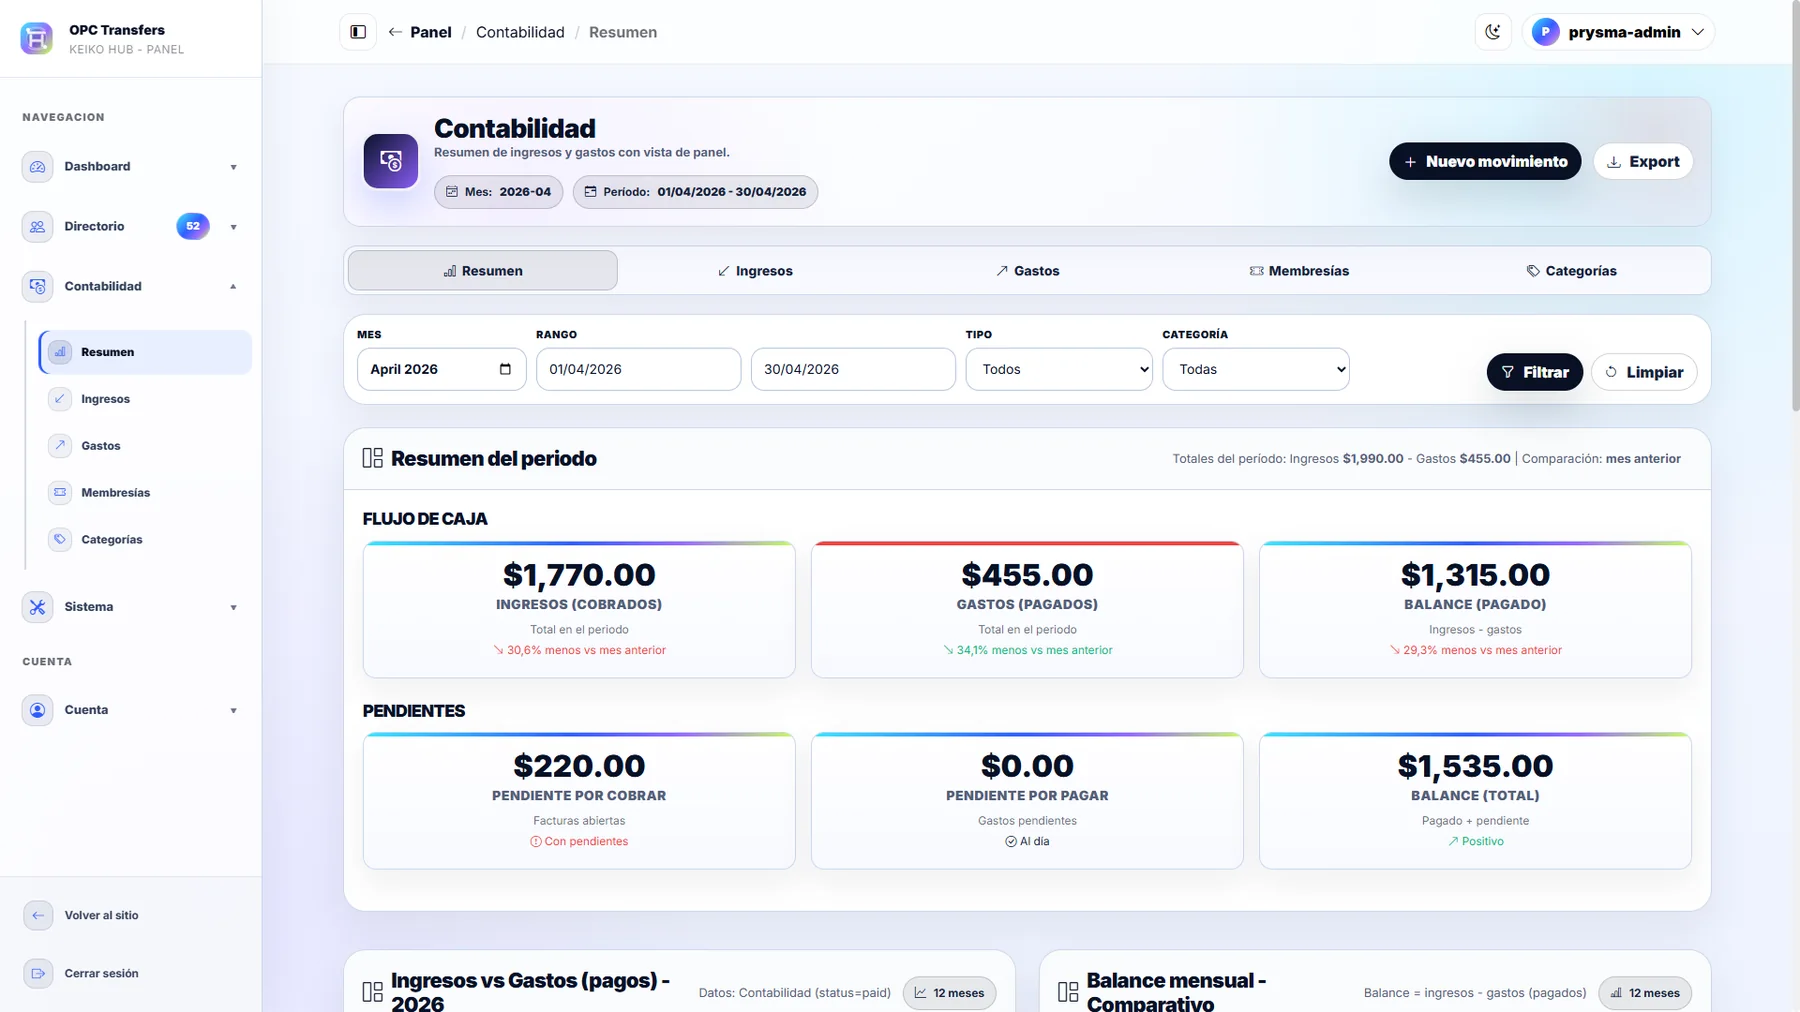Viewport: 1800px width, 1012px height.
Task: Click the Resumen del periodo layout icon
Action: [x=373, y=458]
